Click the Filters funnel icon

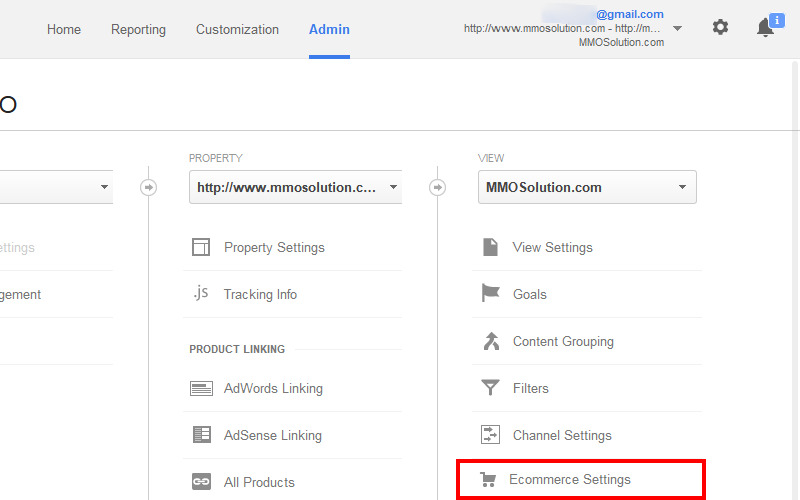point(491,388)
